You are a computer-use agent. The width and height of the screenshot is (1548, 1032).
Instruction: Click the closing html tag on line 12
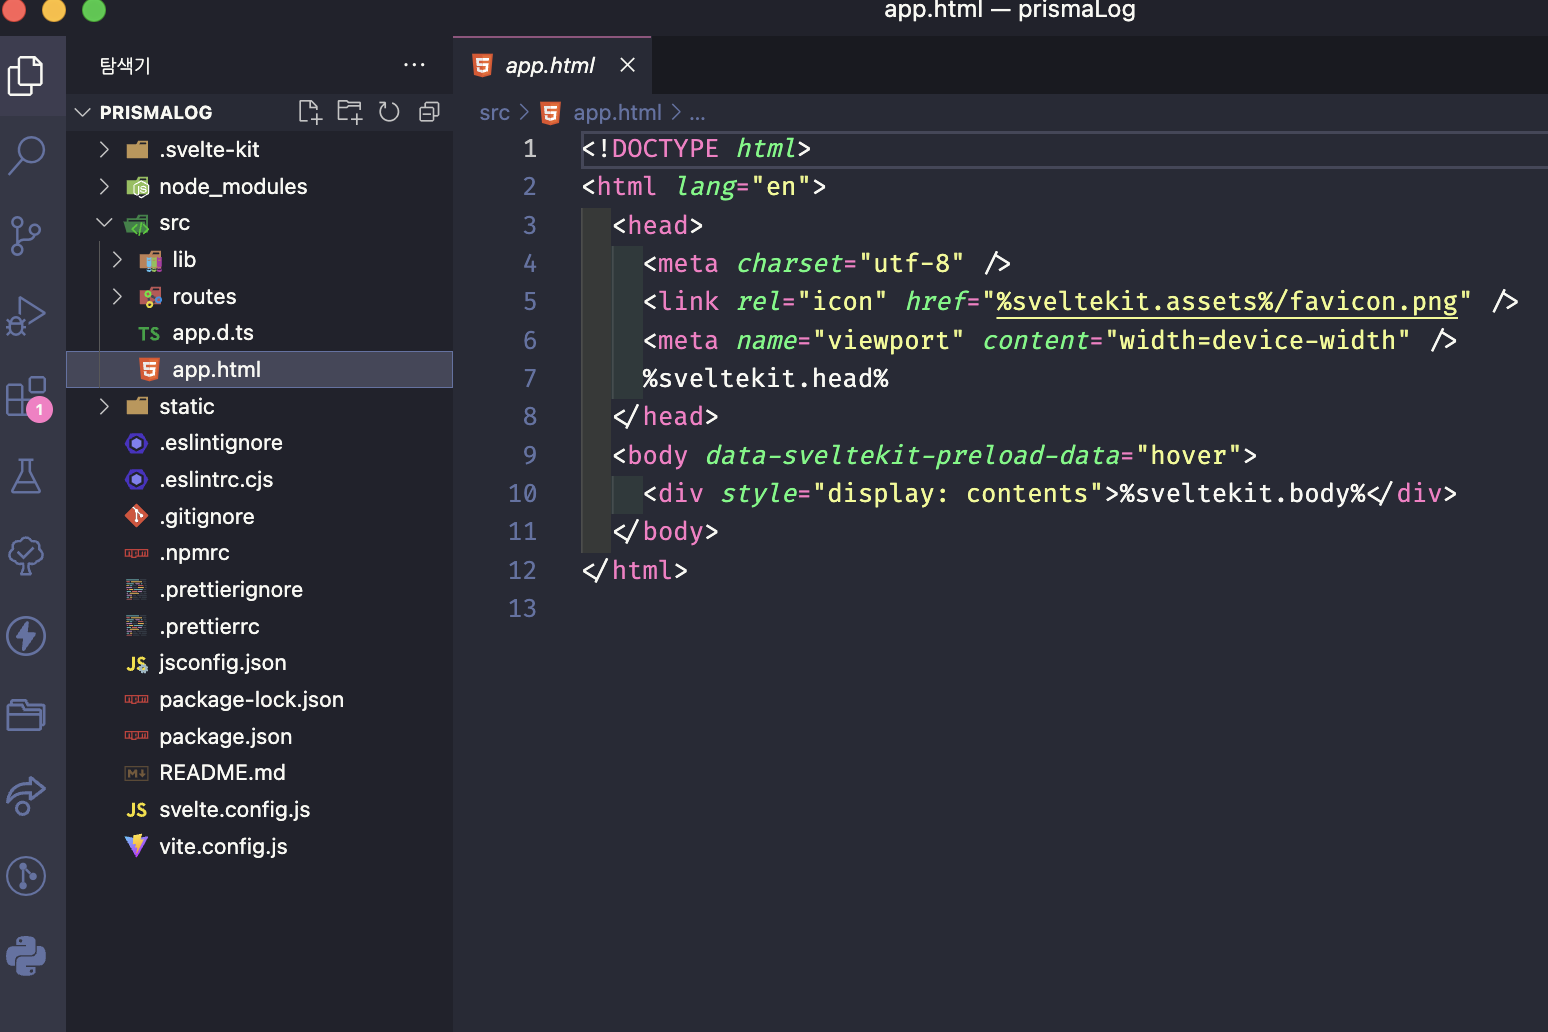(634, 571)
